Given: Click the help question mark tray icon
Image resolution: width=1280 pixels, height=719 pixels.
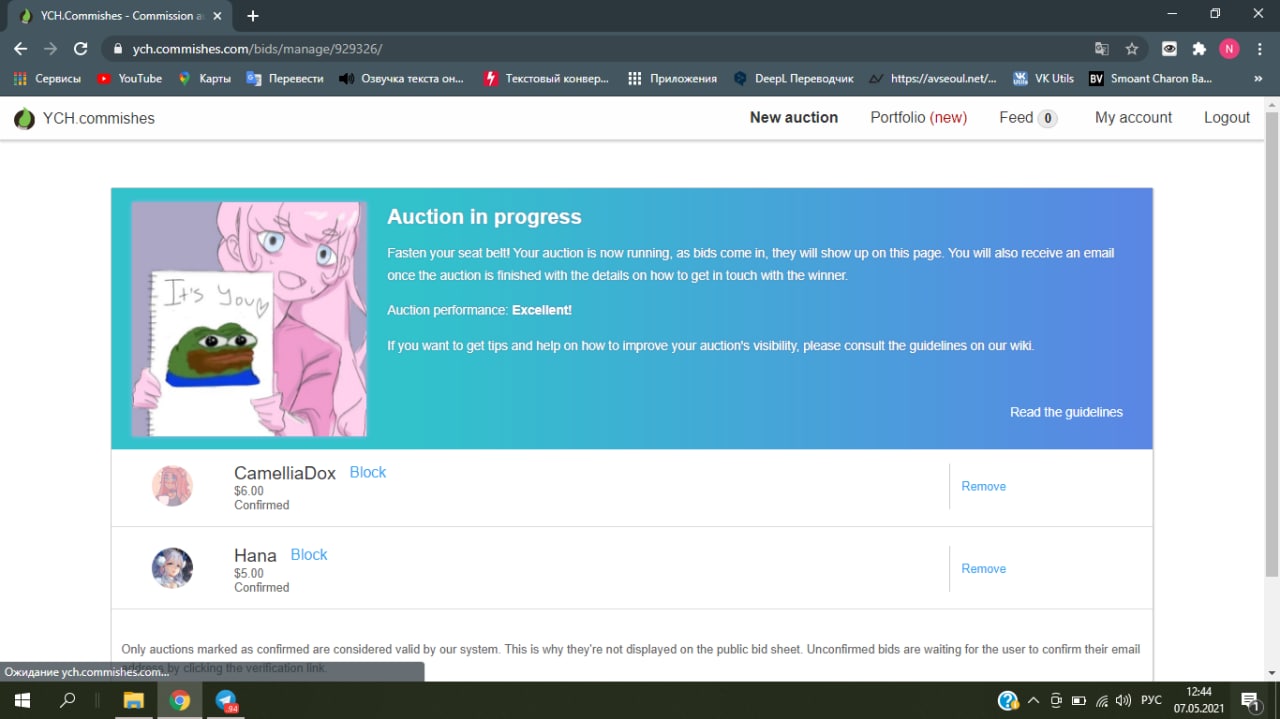Looking at the screenshot, I should pyautogui.click(x=1008, y=700).
